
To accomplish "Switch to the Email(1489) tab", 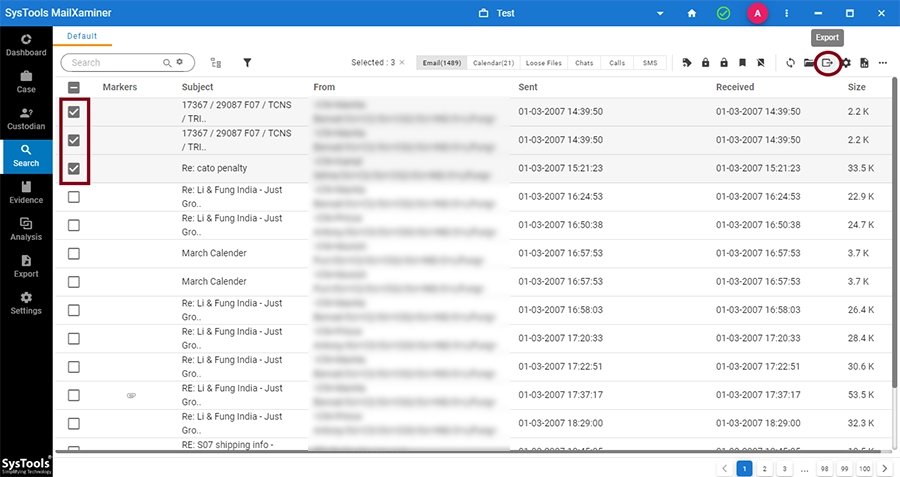I will coord(442,63).
